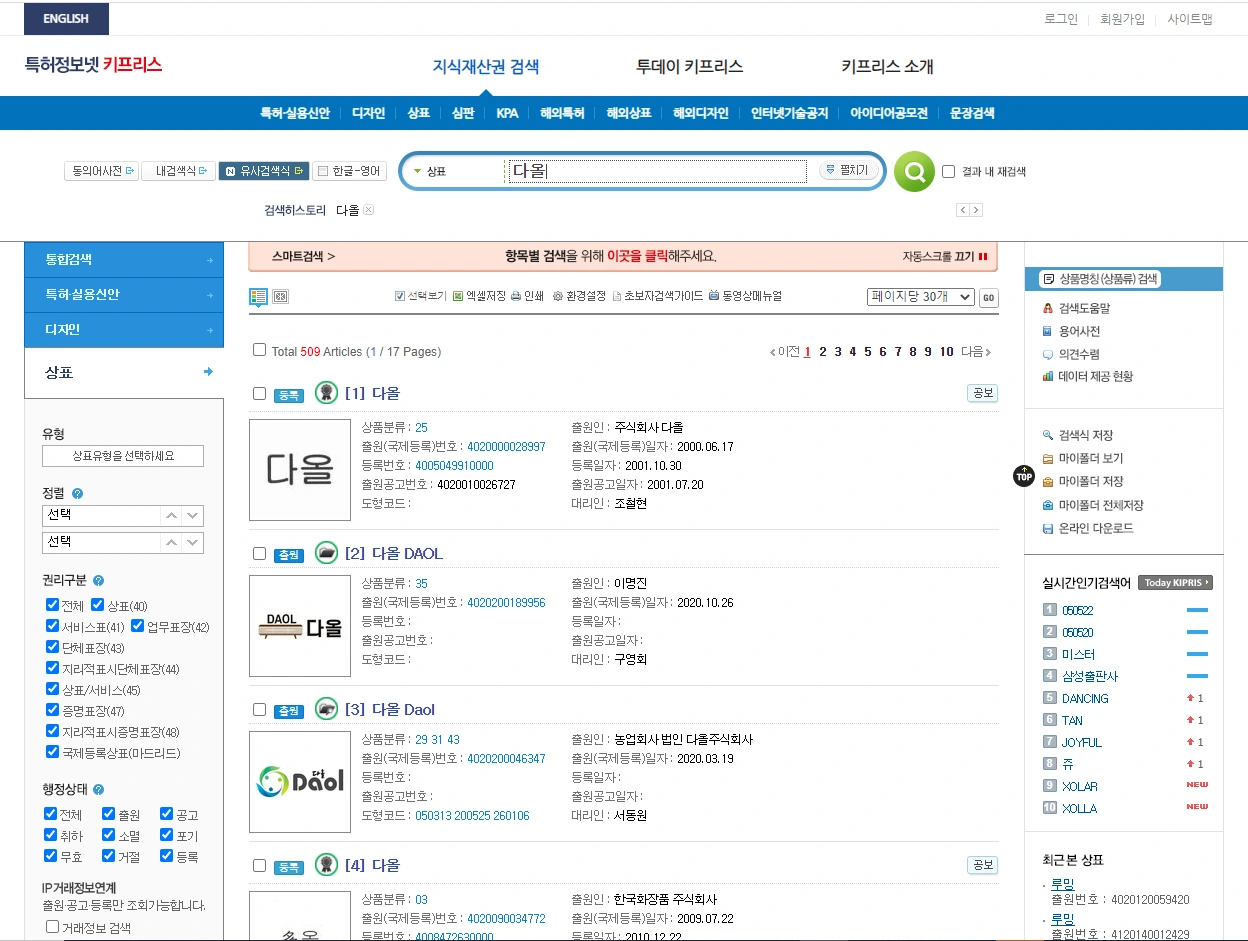Click next arrow in search history
This screenshot has width=1248, height=941.
click(976, 210)
